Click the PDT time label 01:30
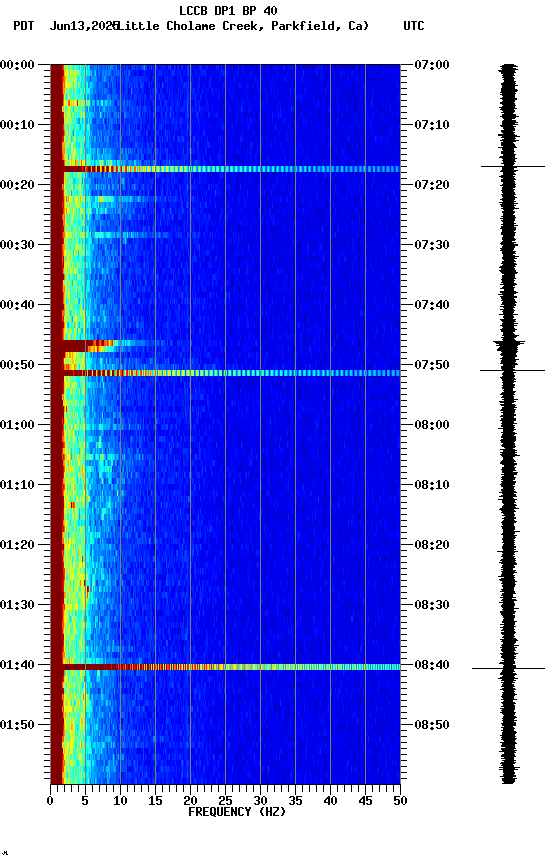 pyautogui.click(x=17, y=606)
